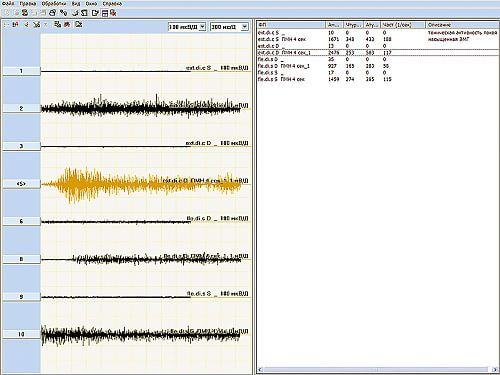Click the page with arrow export icon
Image resolution: width=500 pixels, height=375 pixels.
pyautogui.click(x=95, y=13)
